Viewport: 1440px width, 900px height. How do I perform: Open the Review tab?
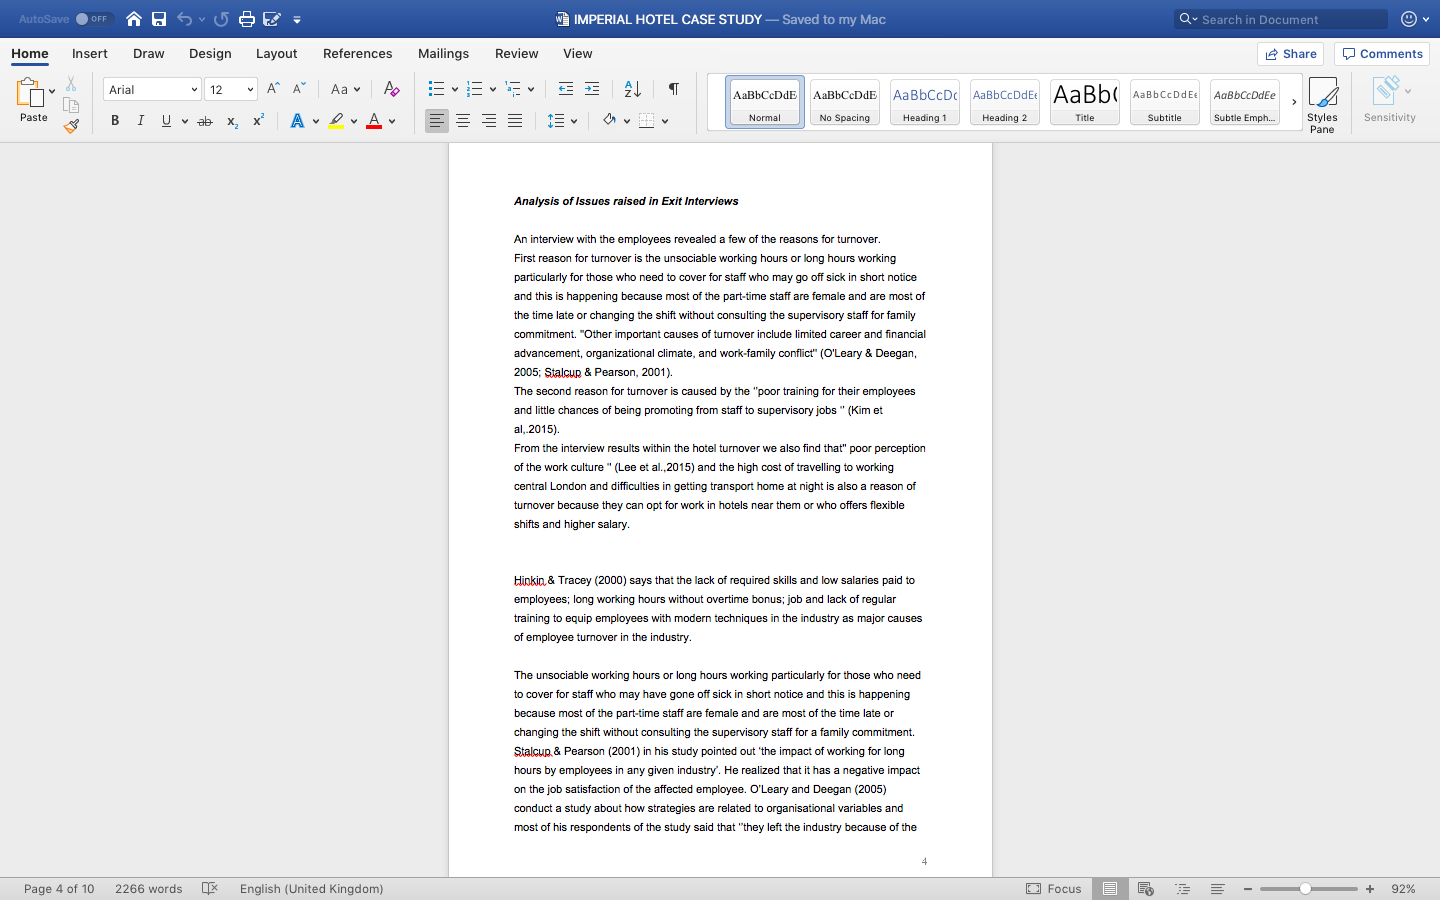coord(516,53)
